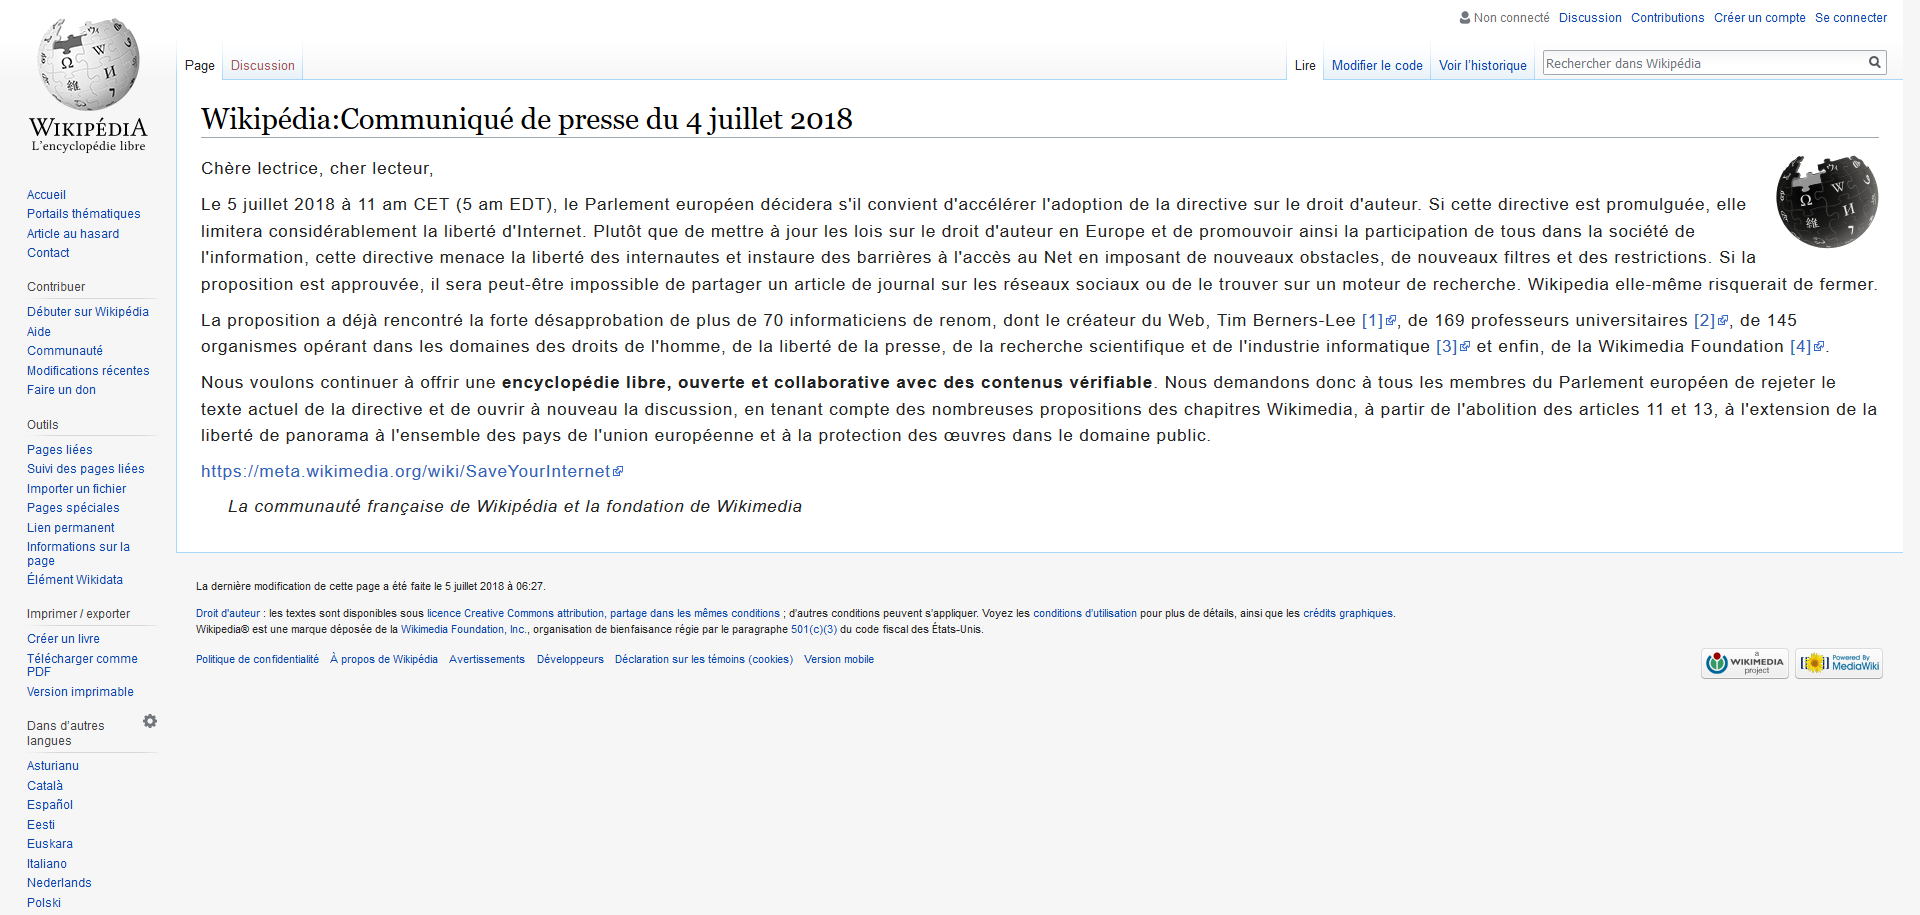Select the Lire tab
This screenshot has width=1920, height=915.
coord(1305,65)
